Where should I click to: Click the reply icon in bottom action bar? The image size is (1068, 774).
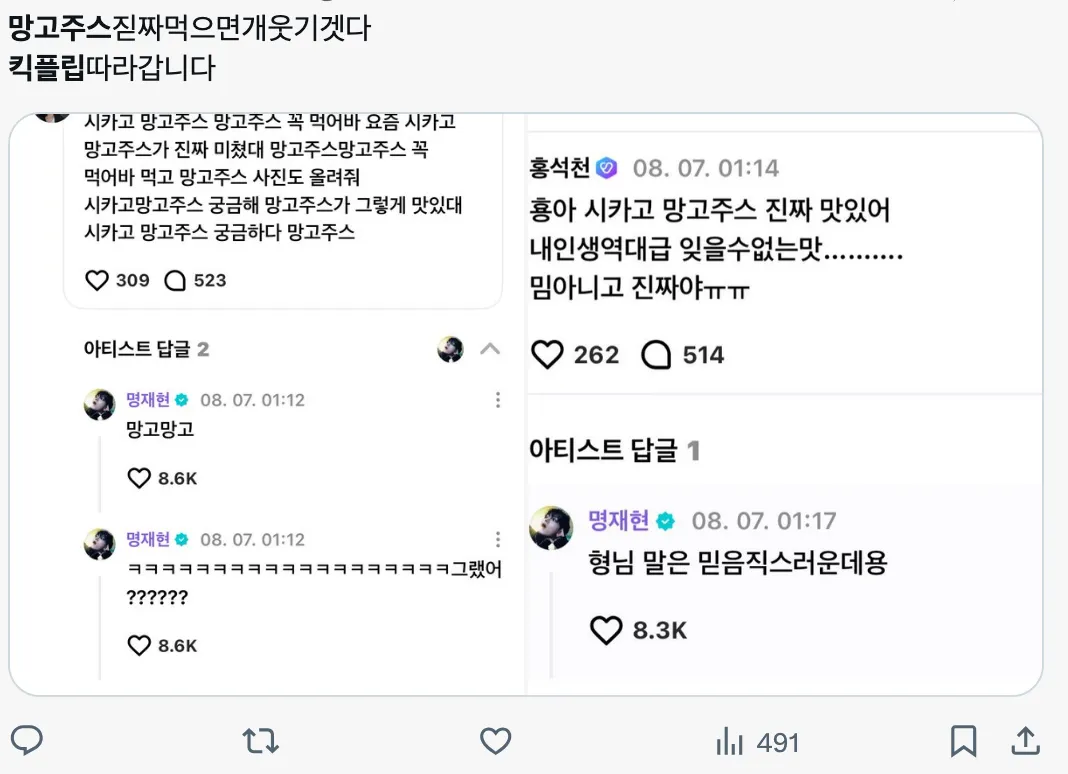point(28,741)
